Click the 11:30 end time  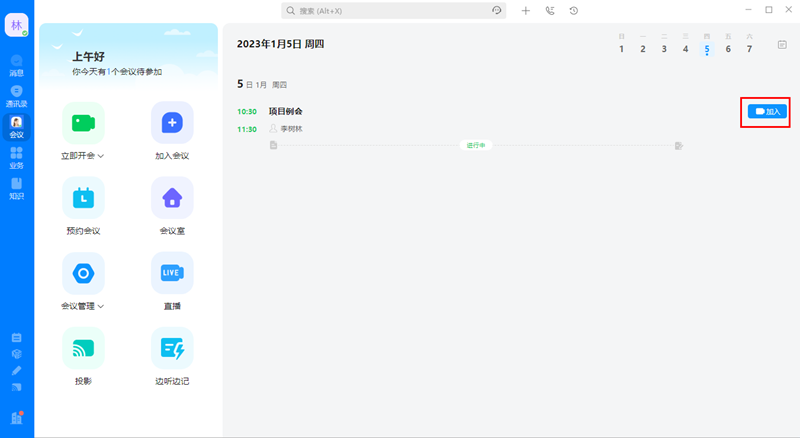click(247, 129)
